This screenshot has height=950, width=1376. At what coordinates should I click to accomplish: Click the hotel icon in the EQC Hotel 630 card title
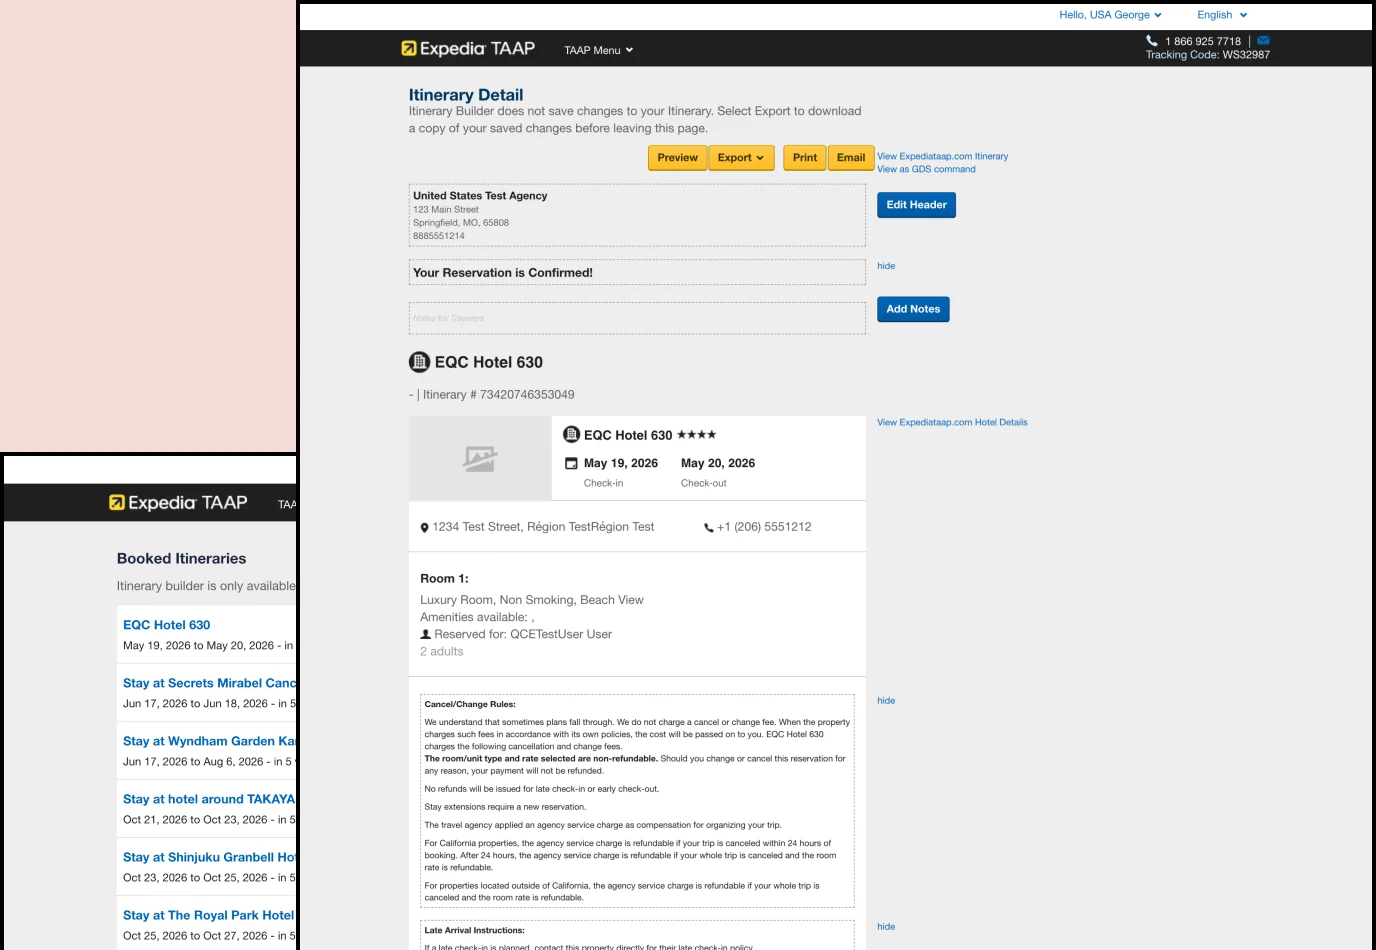point(572,434)
